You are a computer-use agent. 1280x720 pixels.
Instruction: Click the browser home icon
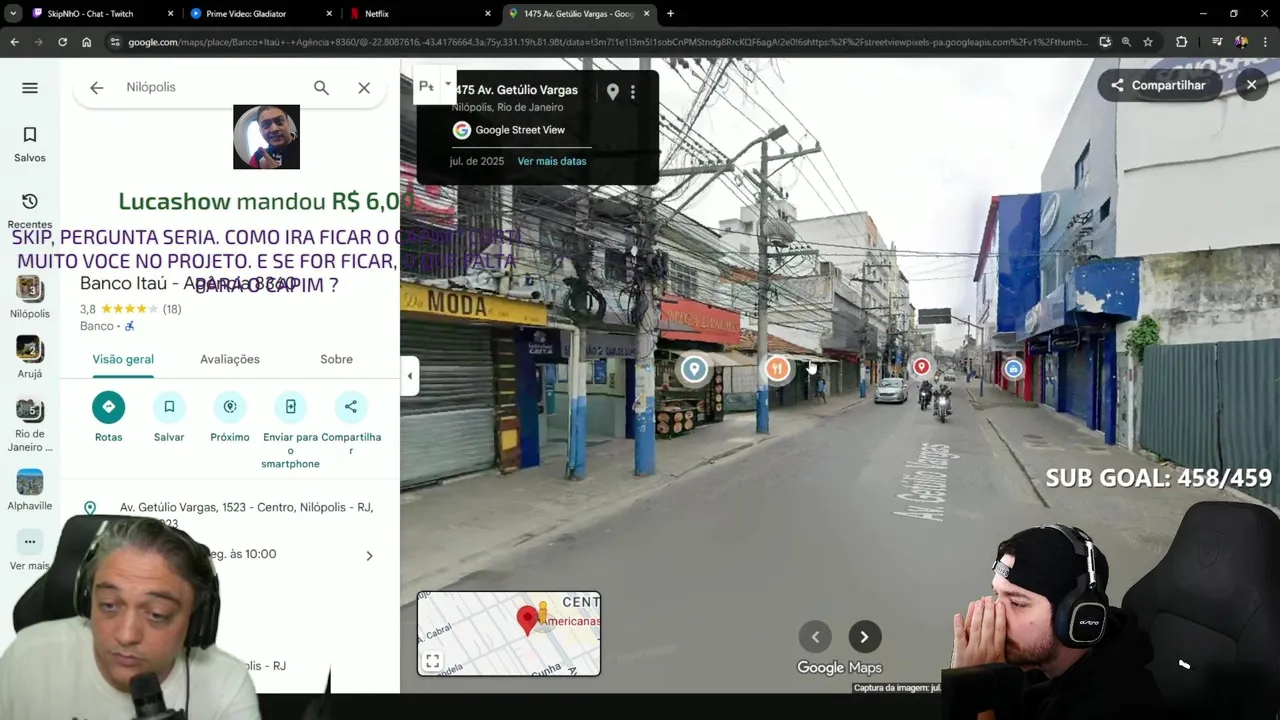coord(86,42)
